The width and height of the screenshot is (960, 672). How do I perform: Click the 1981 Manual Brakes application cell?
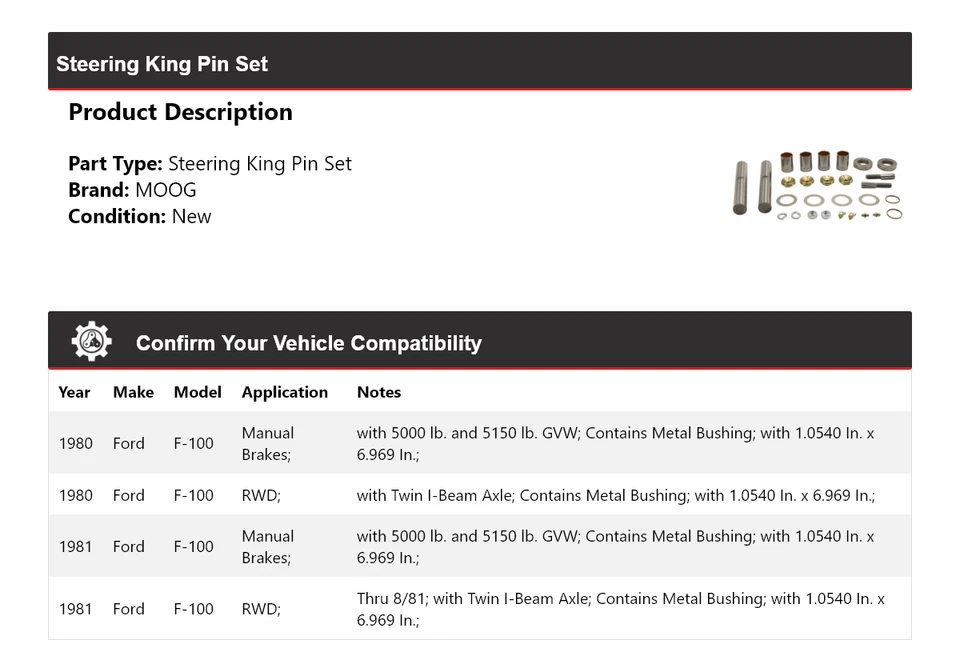[x=268, y=547]
